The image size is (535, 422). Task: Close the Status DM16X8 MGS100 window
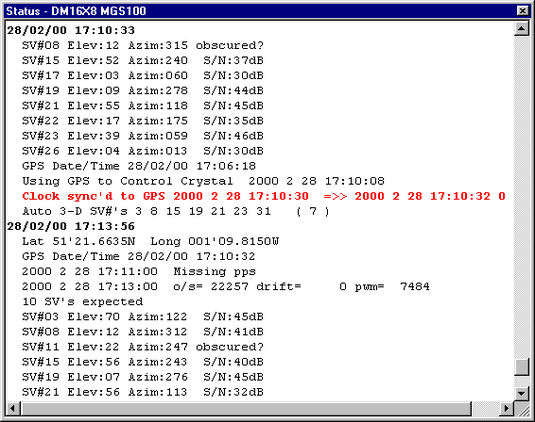pyautogui.click(x=522, y=11)
